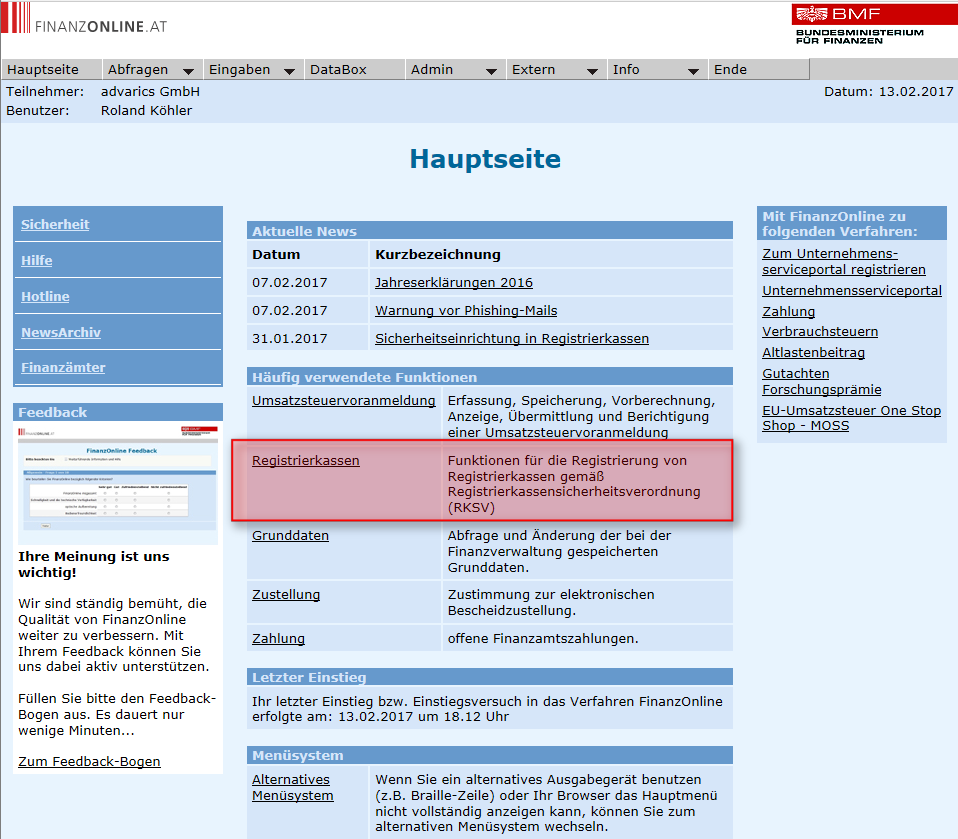Image resolution: width=958 pixels, height=839 pixels.
Task: Select the Teilnehmer name advarics GmbH
Action: [150, 92]
